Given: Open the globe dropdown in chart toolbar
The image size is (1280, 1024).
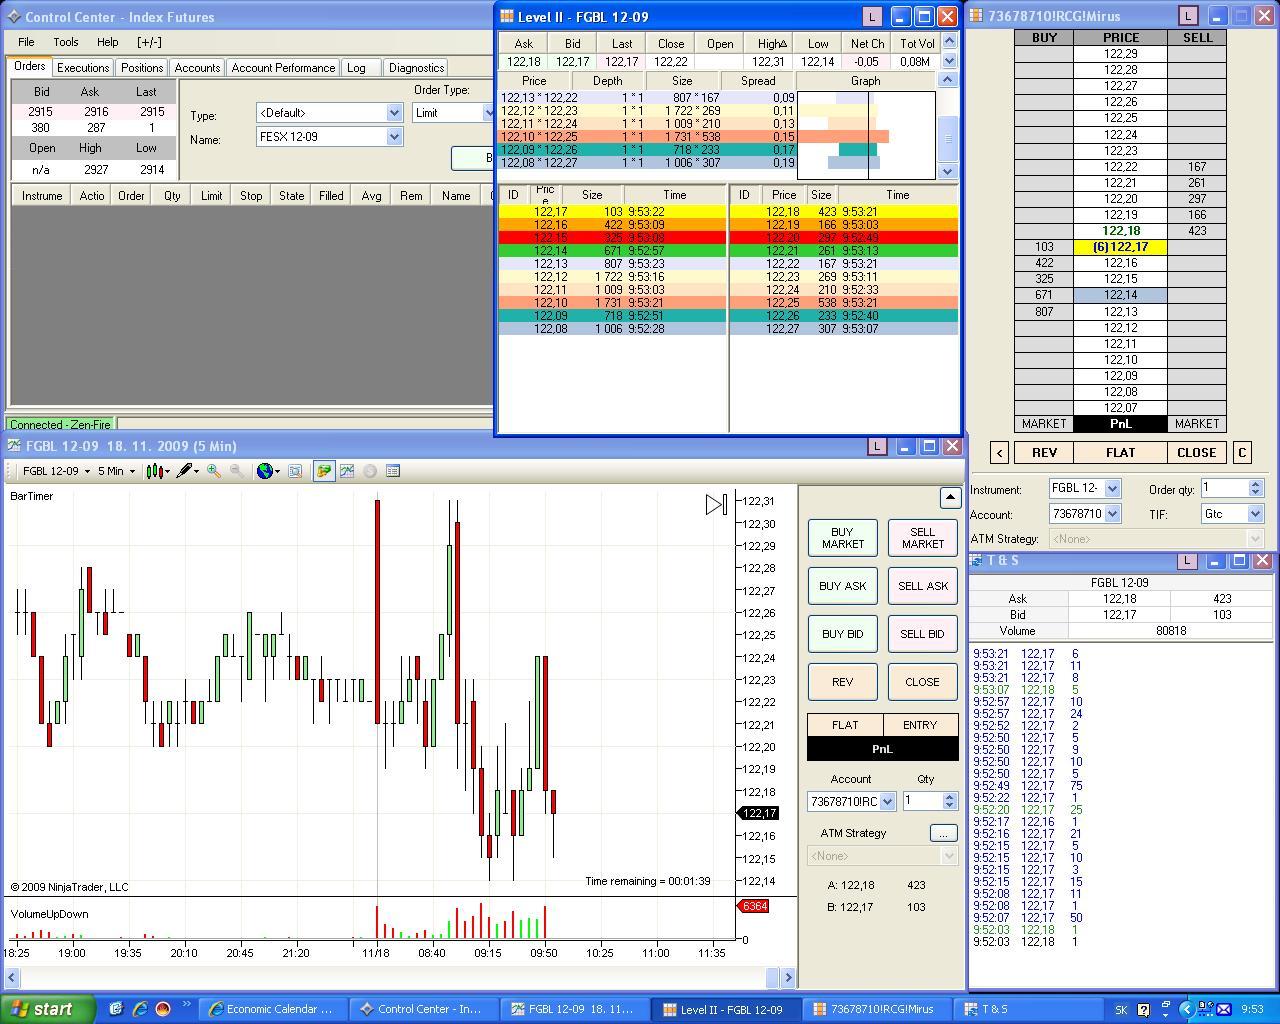Looking at the screenshot, I should 268,471.
